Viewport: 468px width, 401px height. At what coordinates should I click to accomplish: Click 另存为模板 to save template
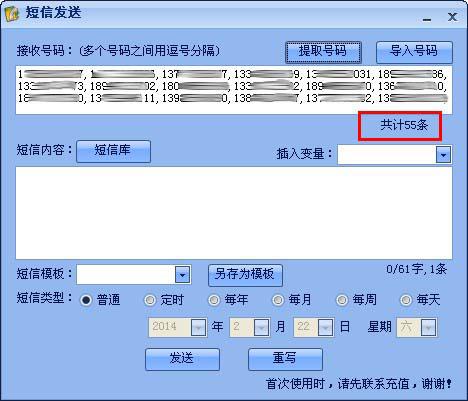pos(245,275)
